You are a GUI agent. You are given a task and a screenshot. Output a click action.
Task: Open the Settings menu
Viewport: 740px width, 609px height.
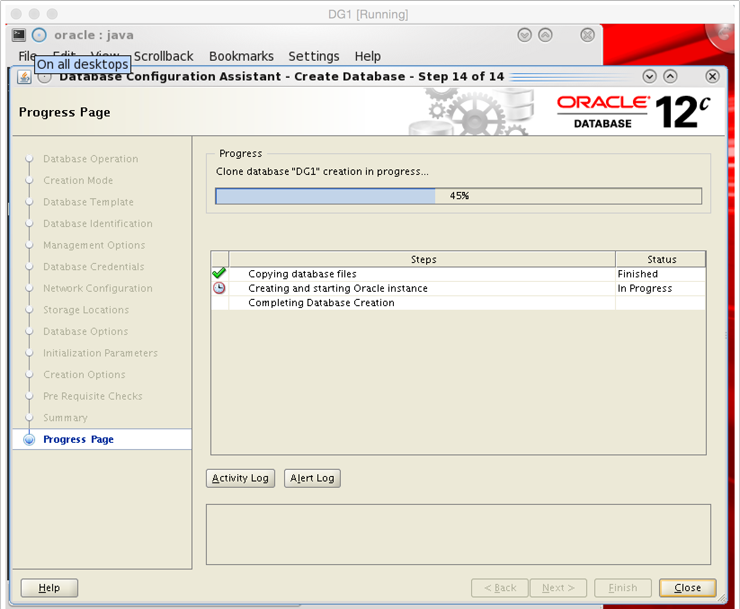(x=314, y=56)
